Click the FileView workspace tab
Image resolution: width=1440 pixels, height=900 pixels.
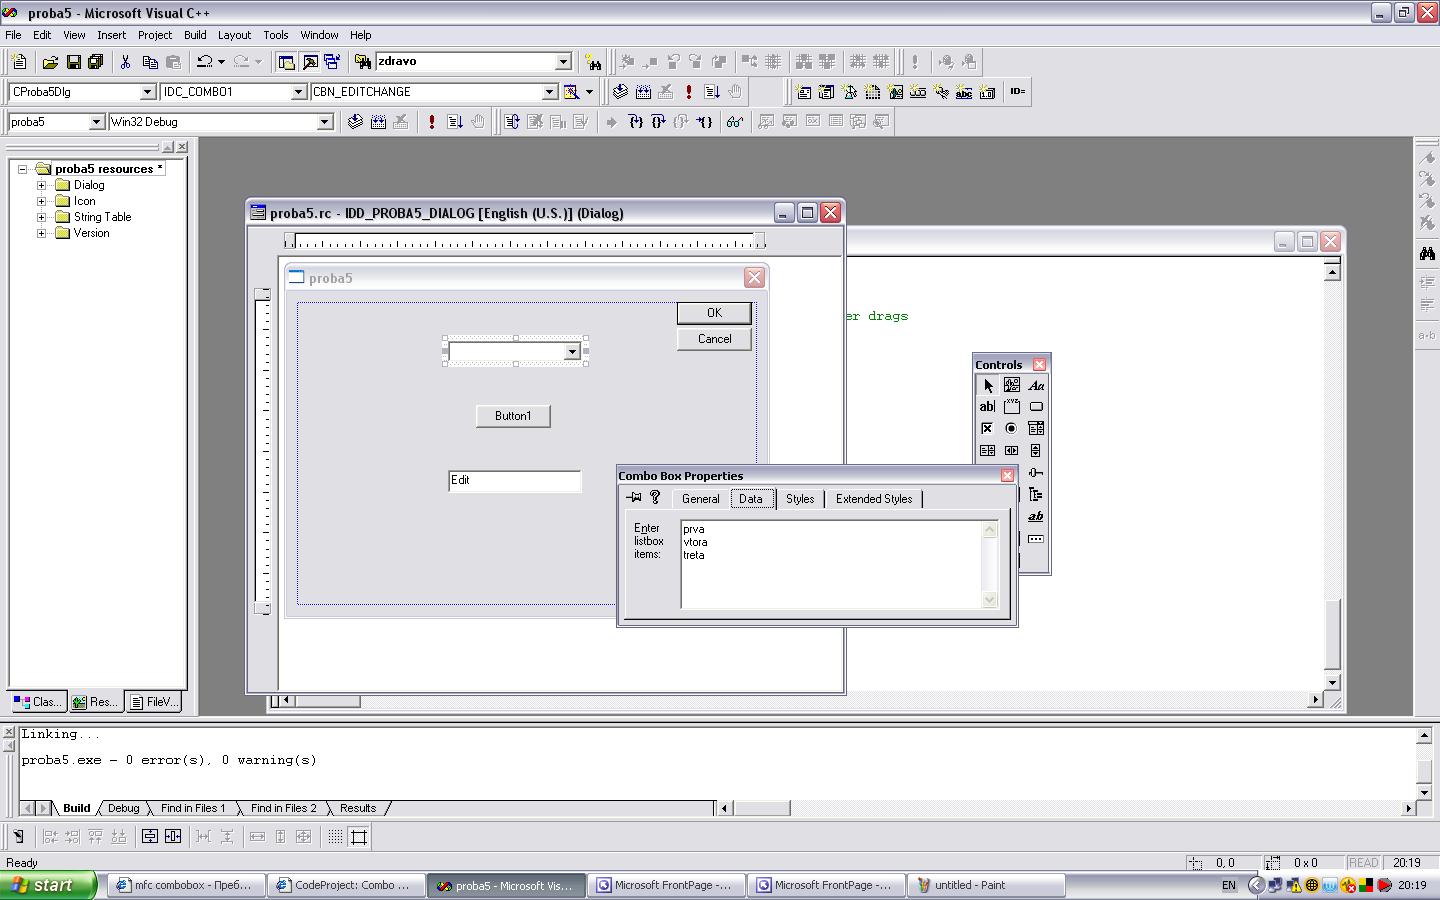click(154, 702)
